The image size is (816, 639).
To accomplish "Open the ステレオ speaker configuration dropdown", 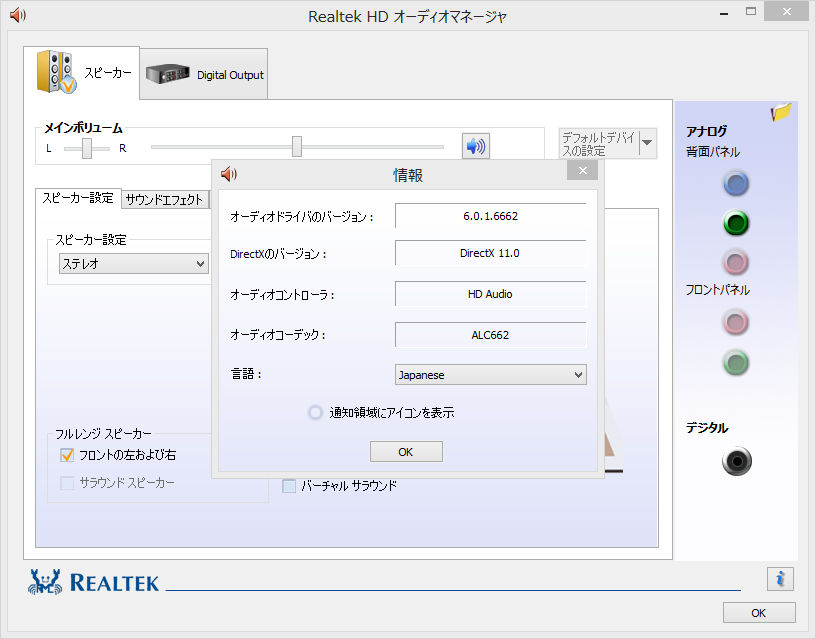I will [134, 264].
